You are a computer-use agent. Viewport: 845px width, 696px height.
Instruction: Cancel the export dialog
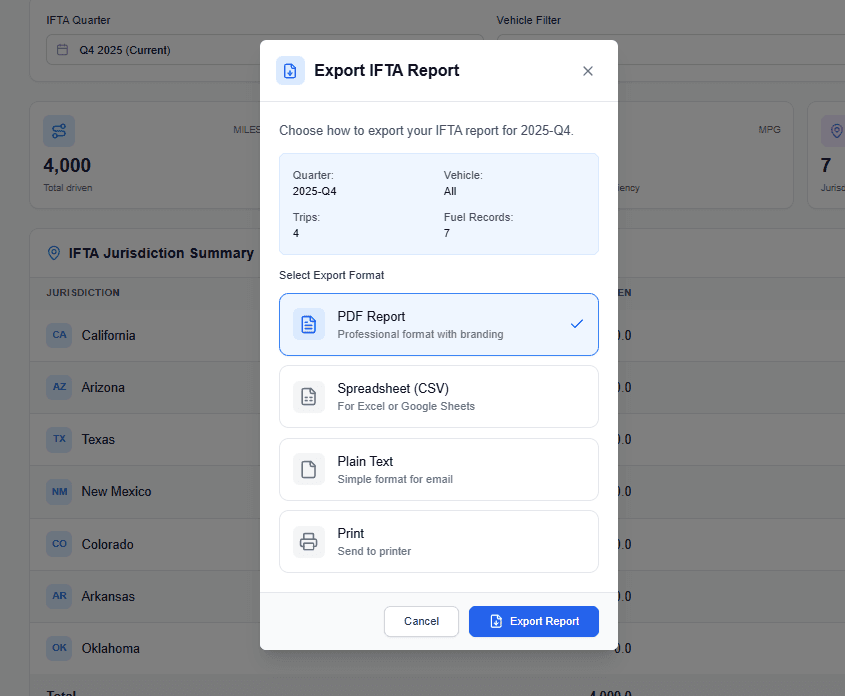point(421,621)
